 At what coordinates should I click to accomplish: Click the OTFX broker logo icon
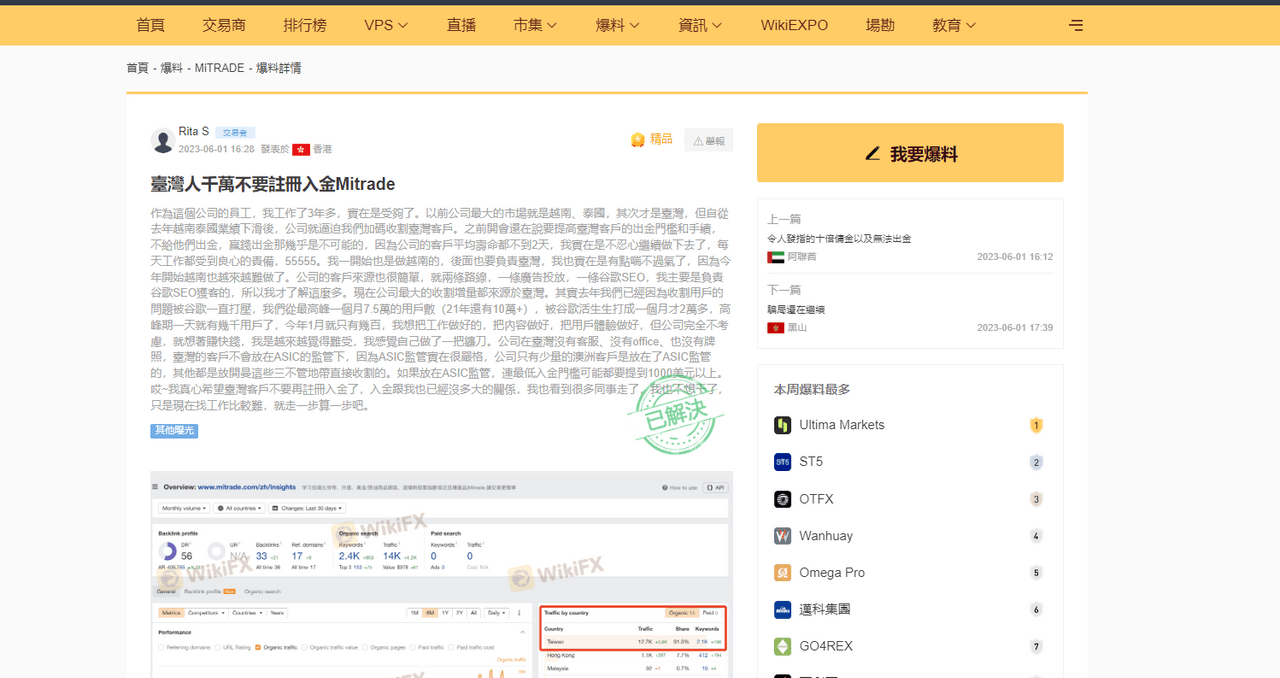[x=783, y=499]
